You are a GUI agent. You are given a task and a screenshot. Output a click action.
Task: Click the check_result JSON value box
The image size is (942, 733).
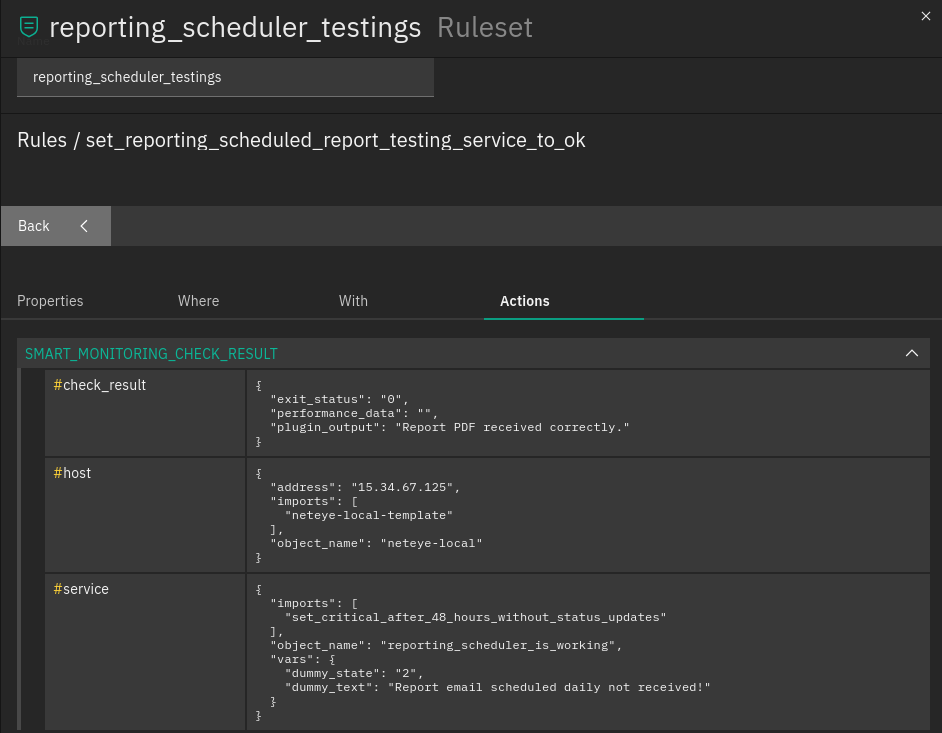[x=587, y=413]
